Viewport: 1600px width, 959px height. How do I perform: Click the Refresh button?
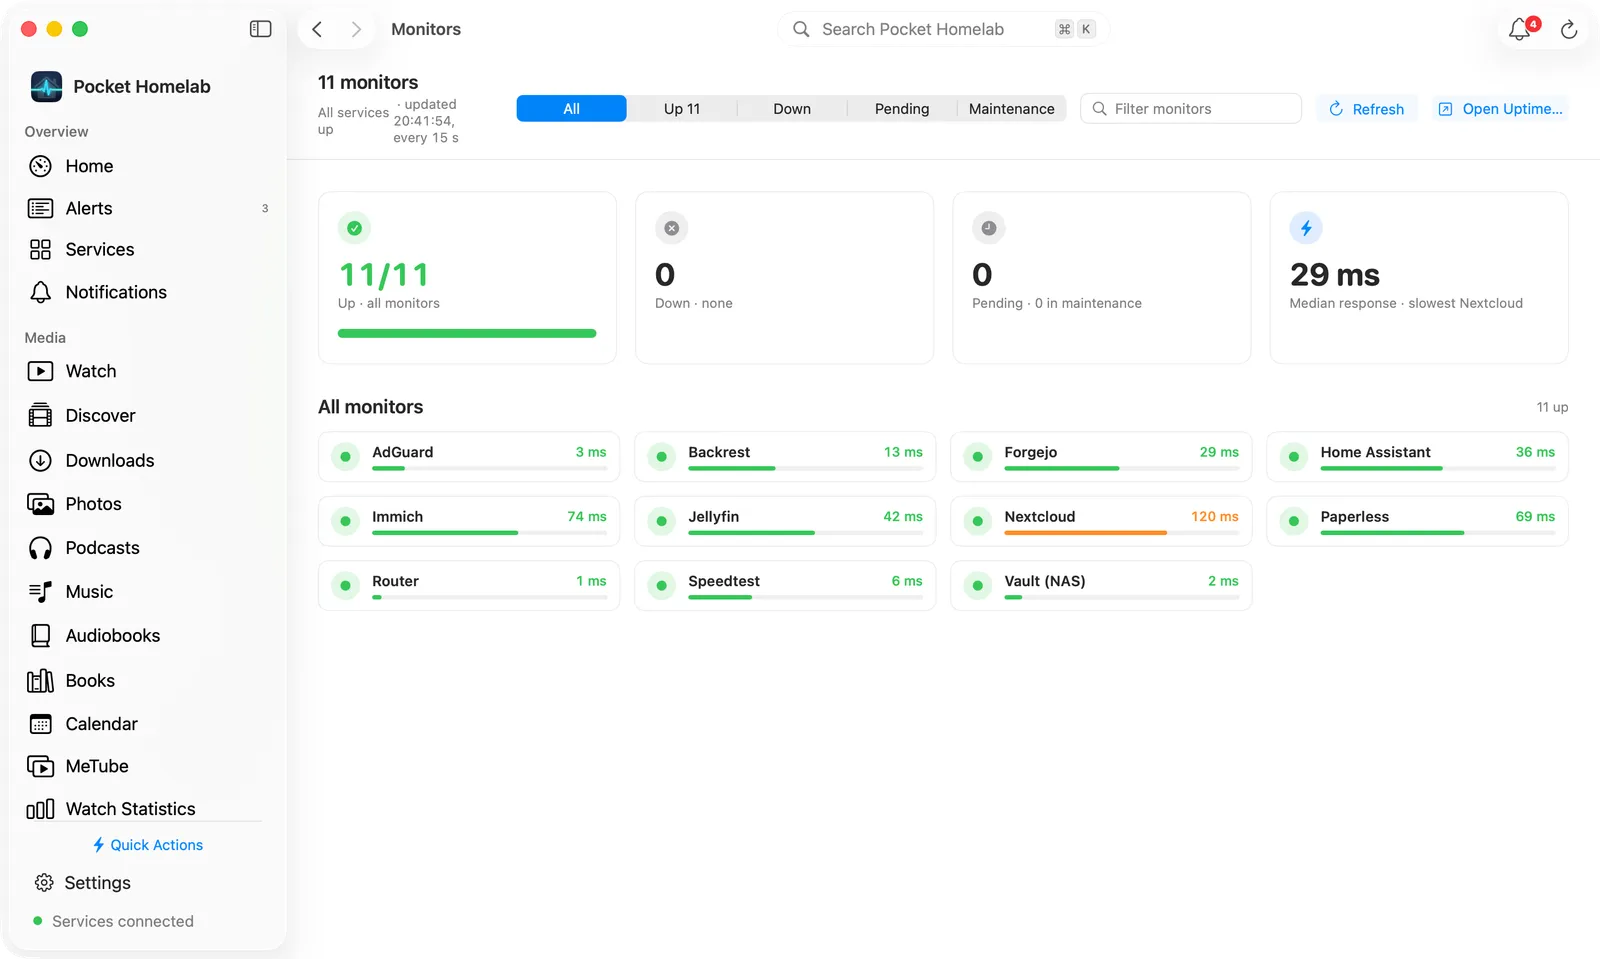pyautogui.click(x=1366, y=109)
